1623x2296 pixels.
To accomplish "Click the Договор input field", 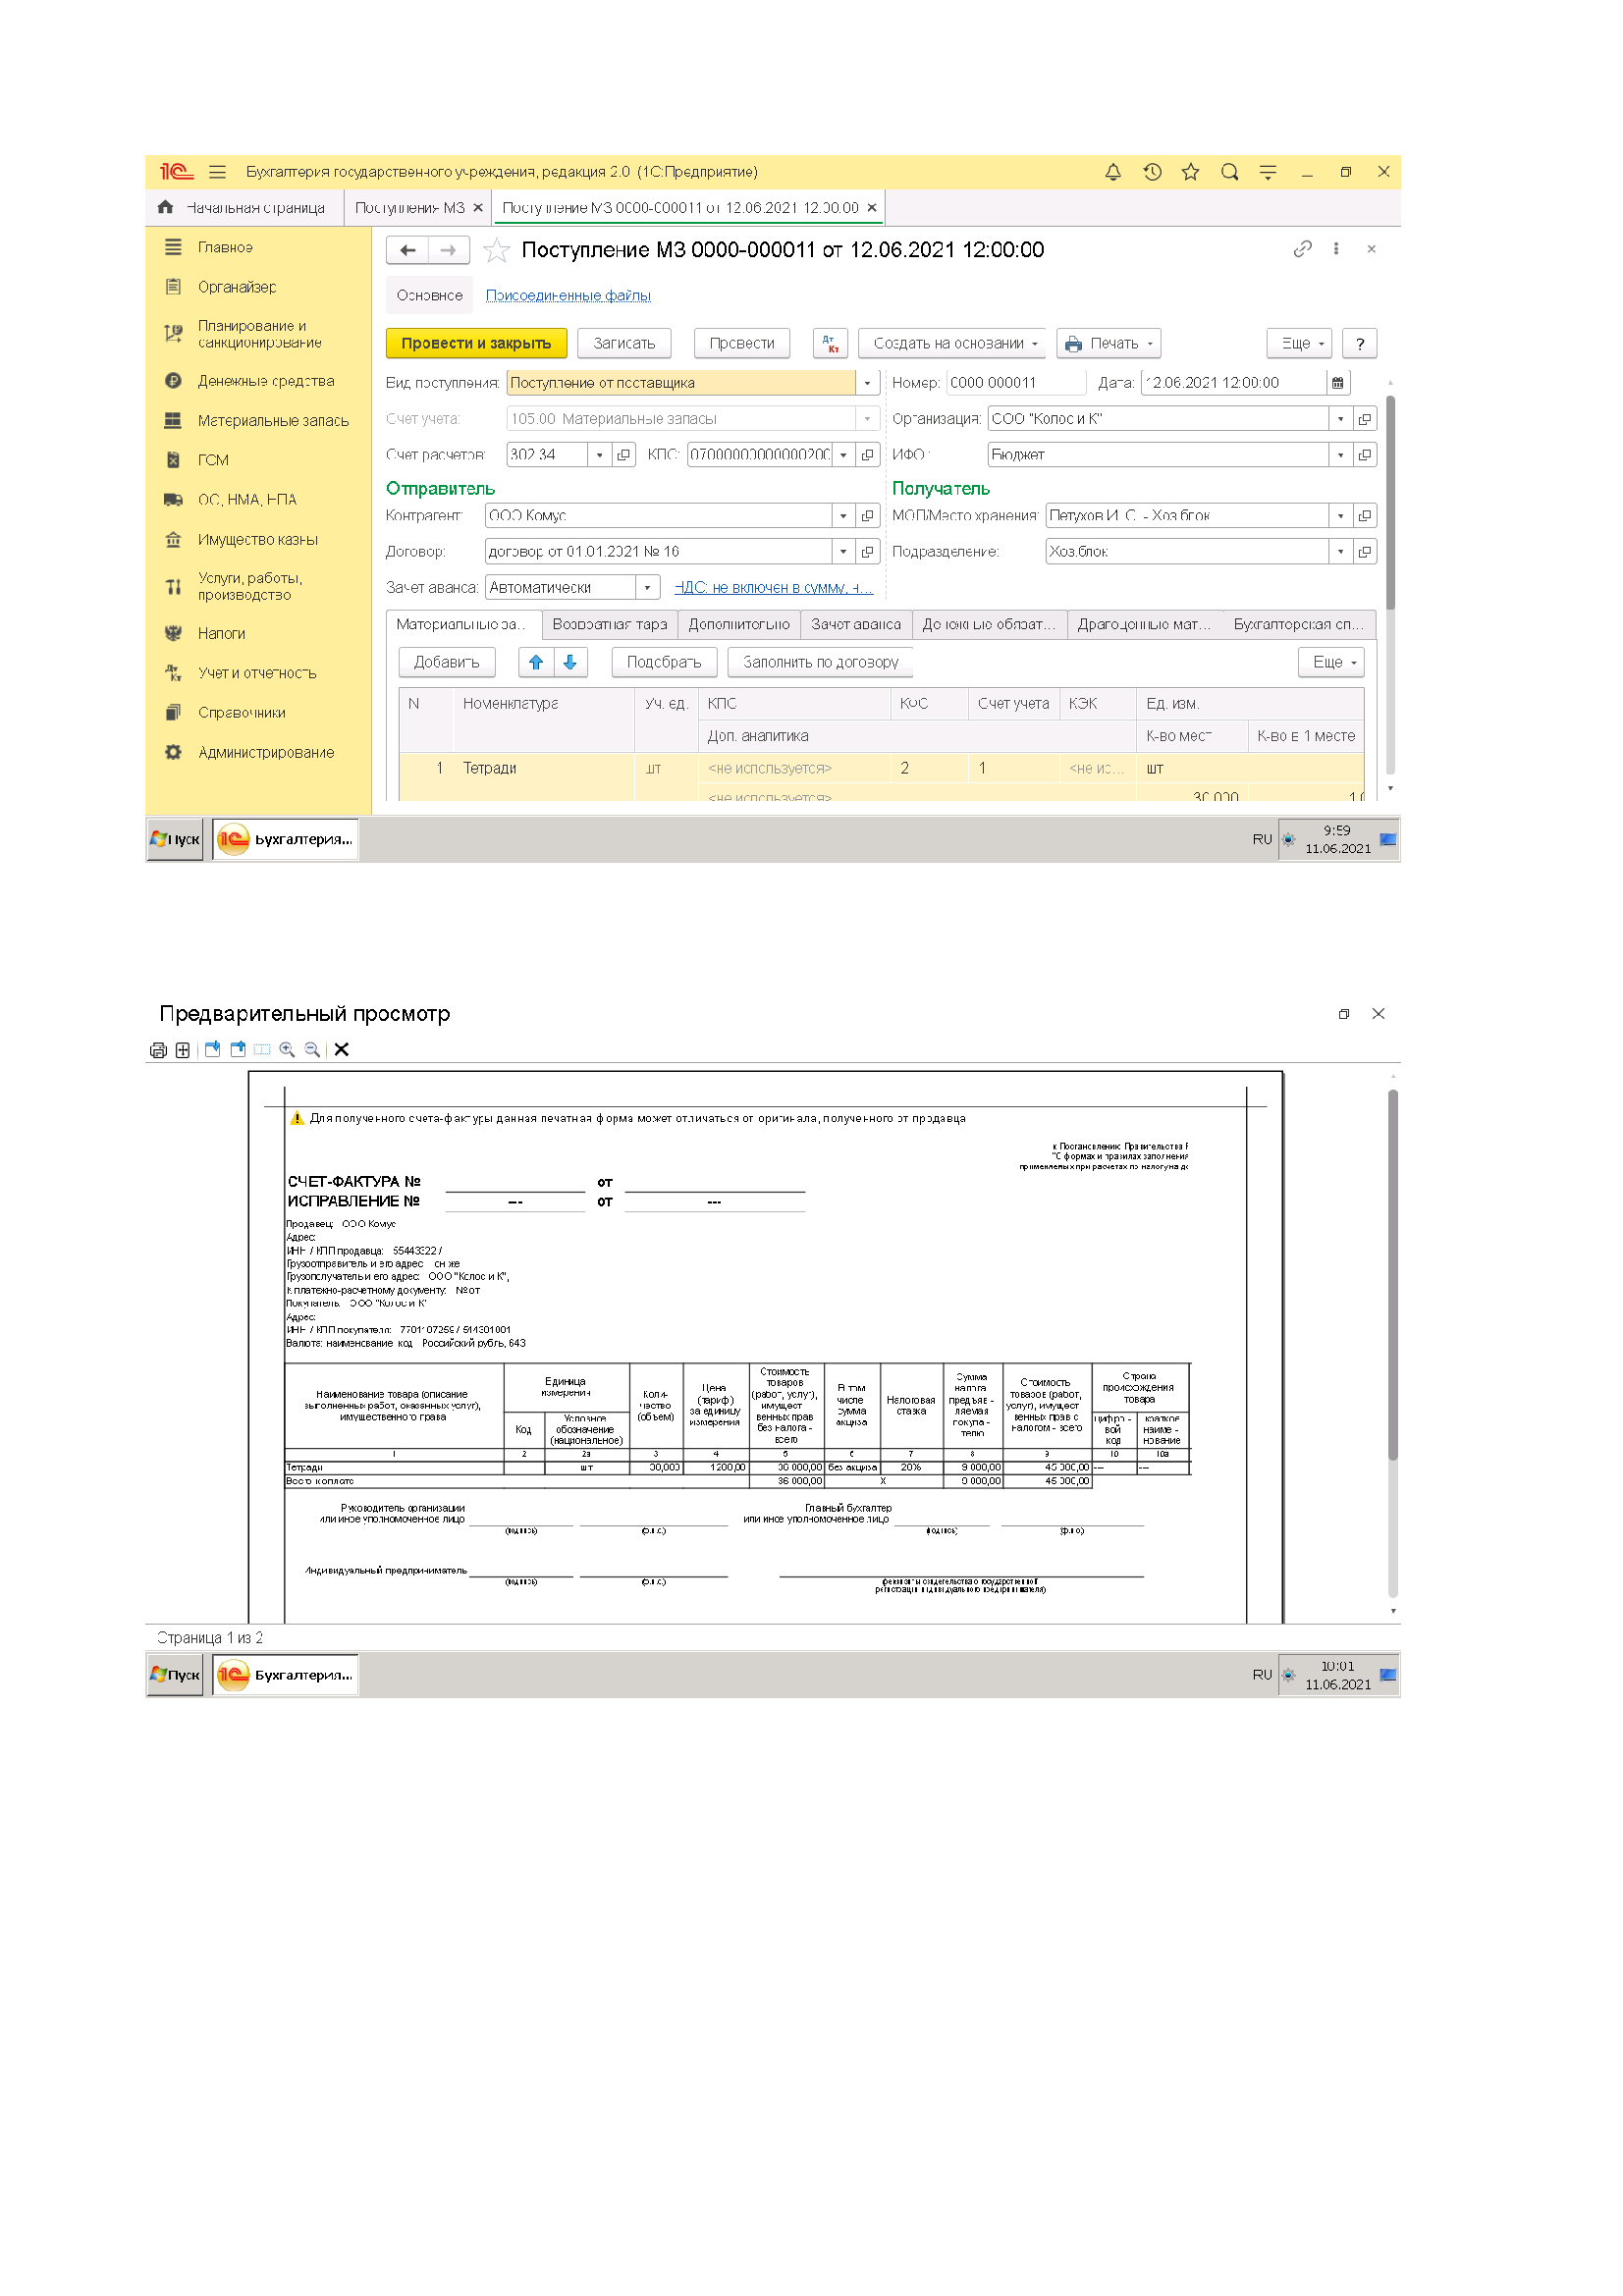I will (658, 551).
